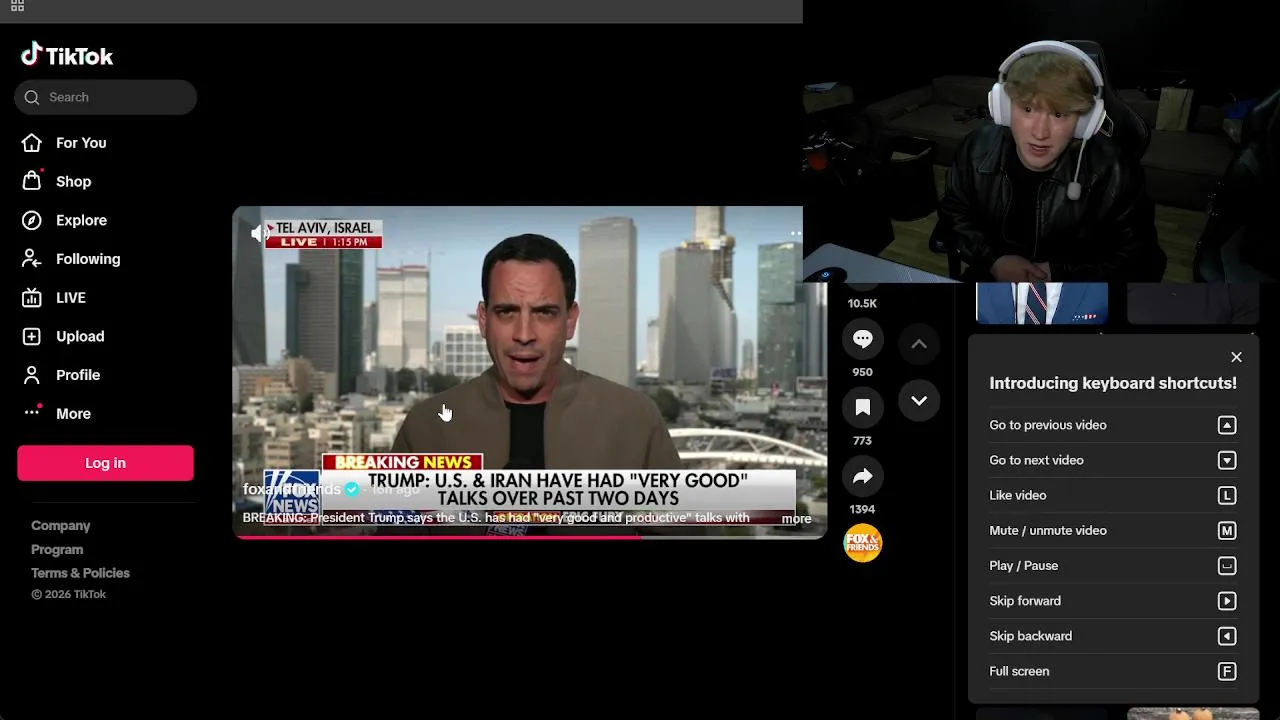Viewport: 1280px width, 720px height.
Task: Click the plus square icon beside Upload
Action: point(32,337)
